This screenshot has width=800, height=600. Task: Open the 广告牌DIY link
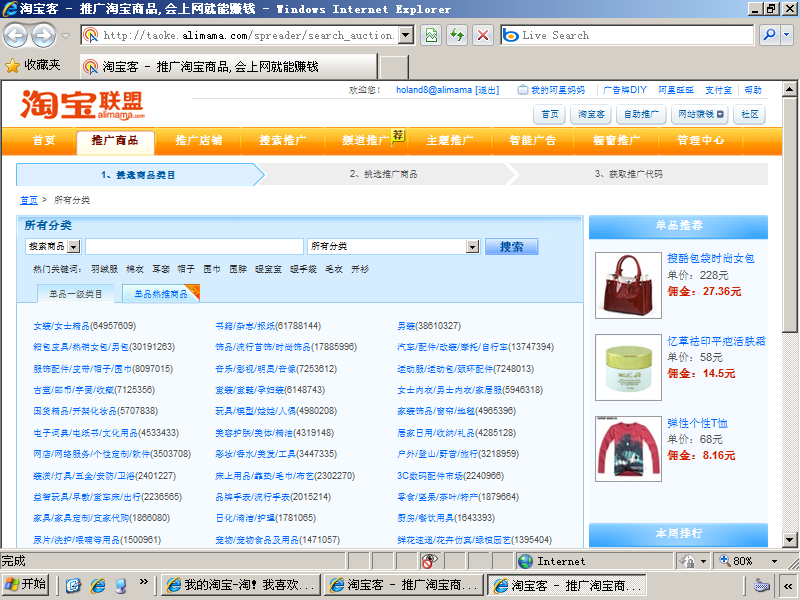coord(624,90)
